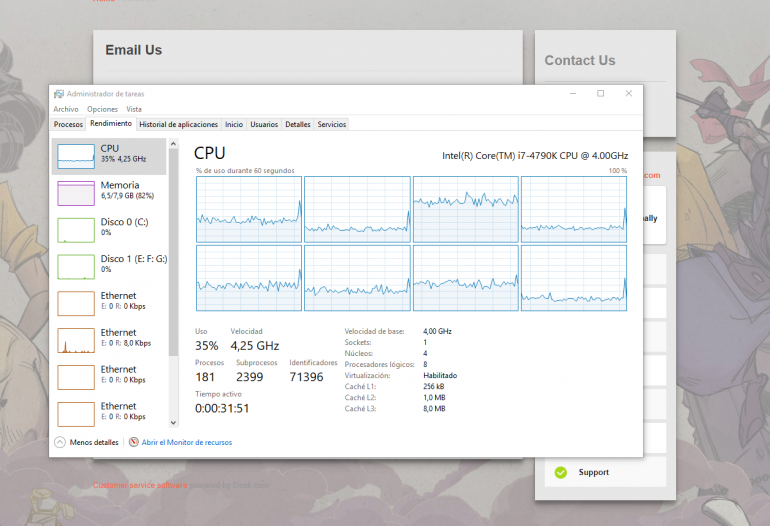The height and width of the screenshot is (526, 770).
Task: Click the Support link in background page
Action: pos(593,472)
